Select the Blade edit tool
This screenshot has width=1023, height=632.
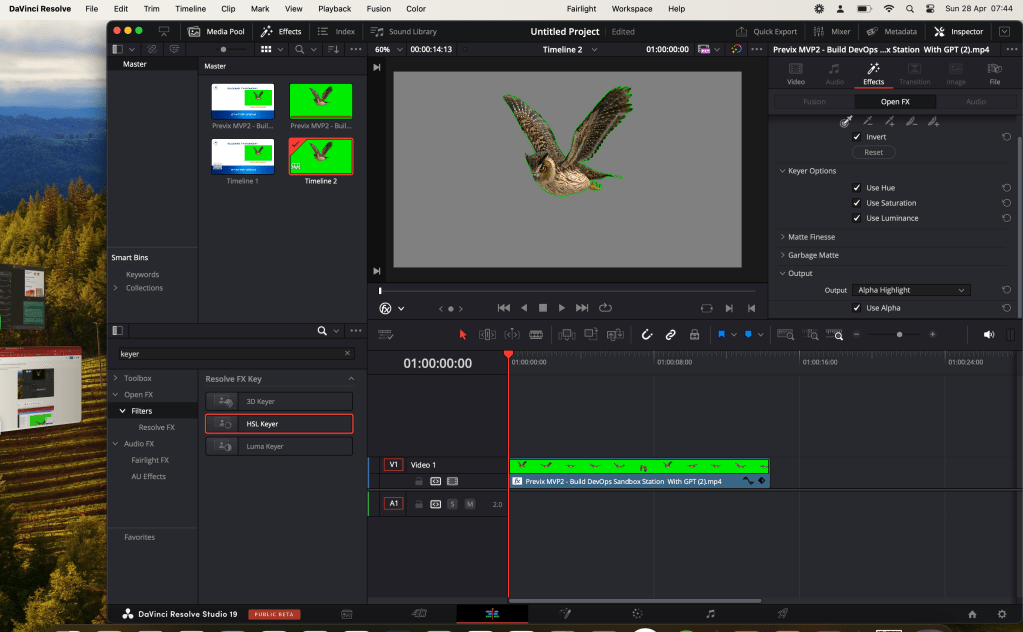tap(536, 335)
